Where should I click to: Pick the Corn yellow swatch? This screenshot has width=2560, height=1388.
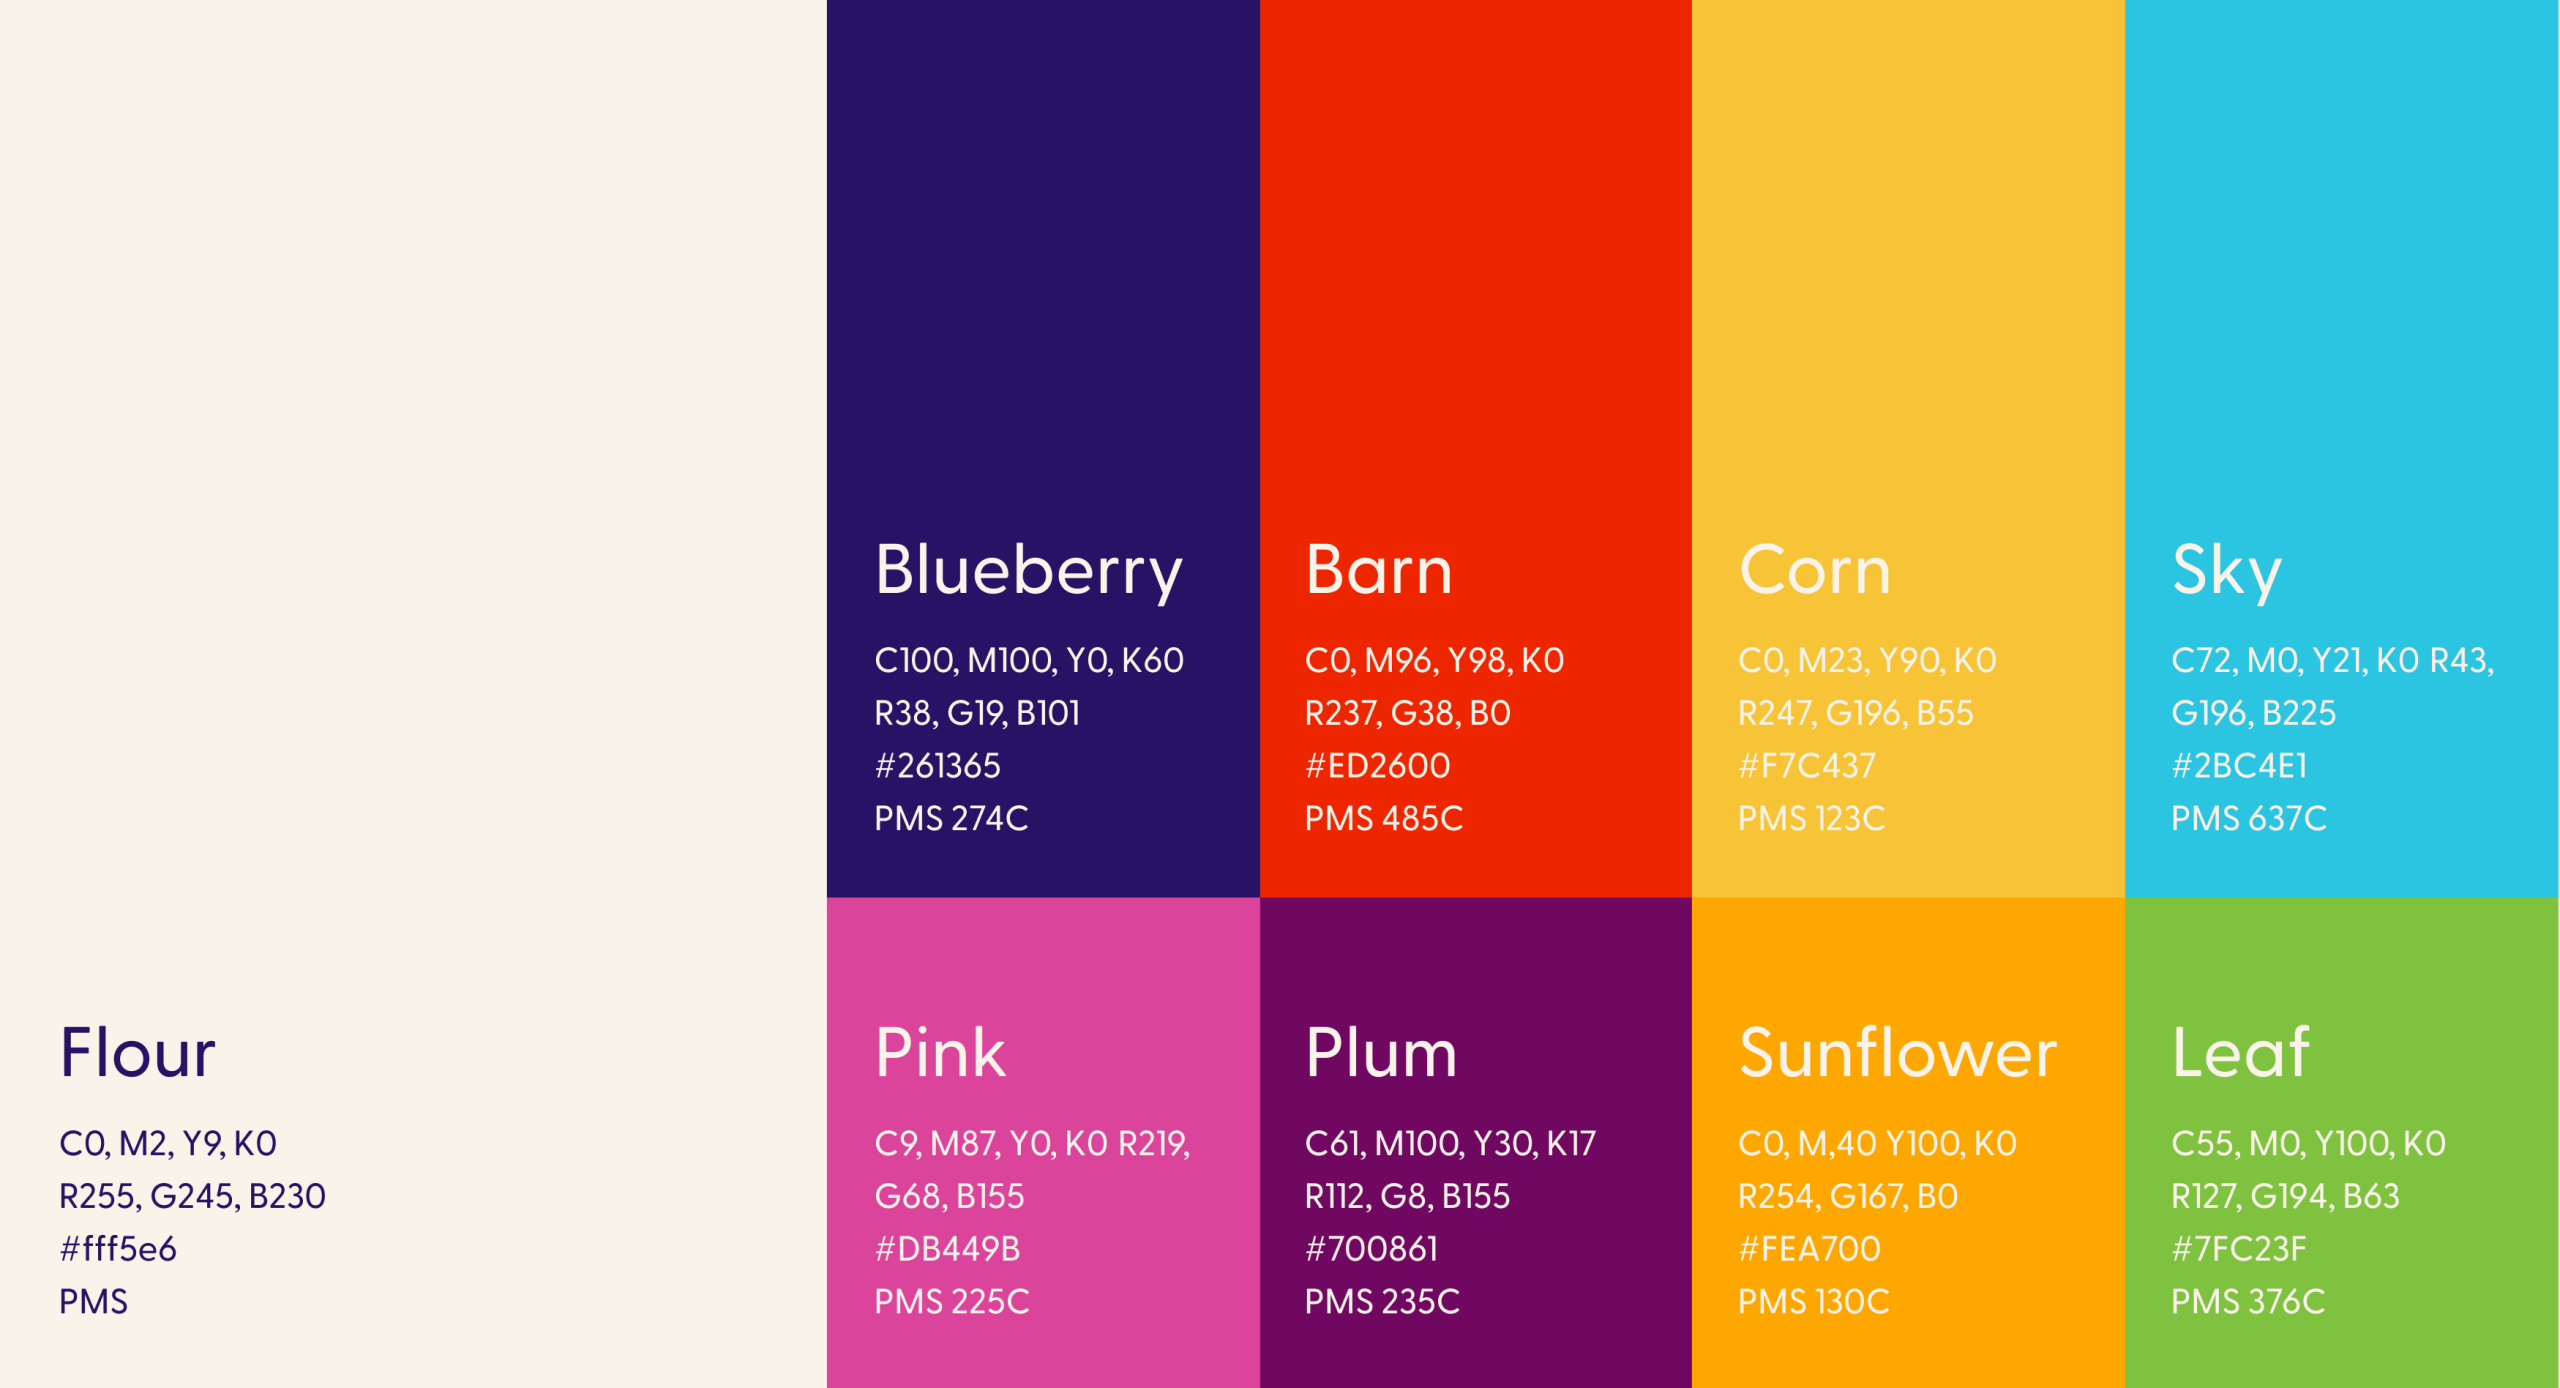click(x=1908, y=448)
